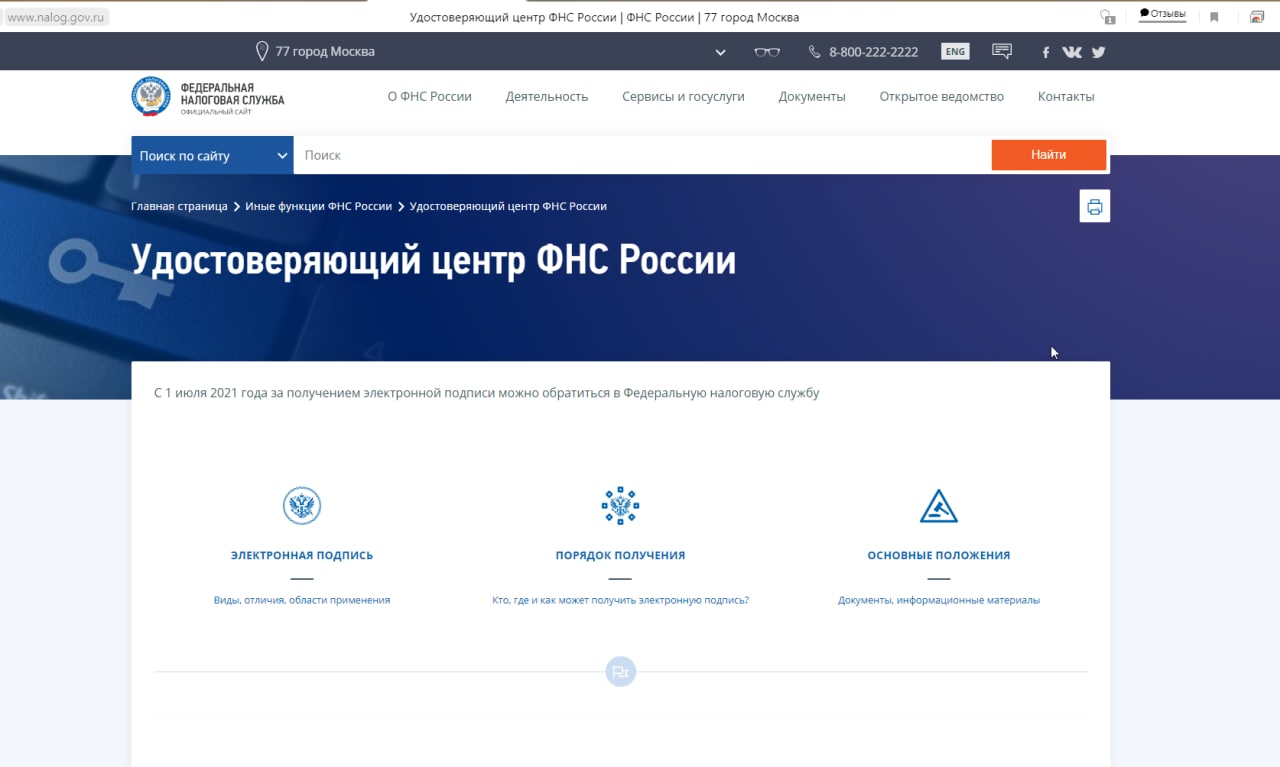
Task: Enable visually impaired mode via glasses icon
Action: [x=767, y=52]
